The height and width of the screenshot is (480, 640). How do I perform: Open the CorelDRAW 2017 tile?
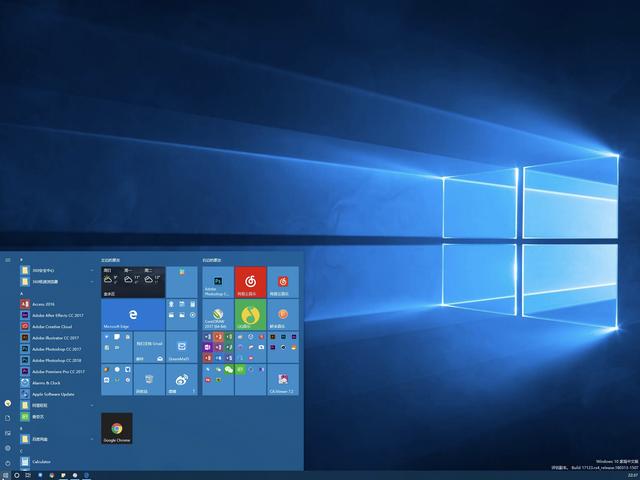pyautogui.click(x=218, y=315)
